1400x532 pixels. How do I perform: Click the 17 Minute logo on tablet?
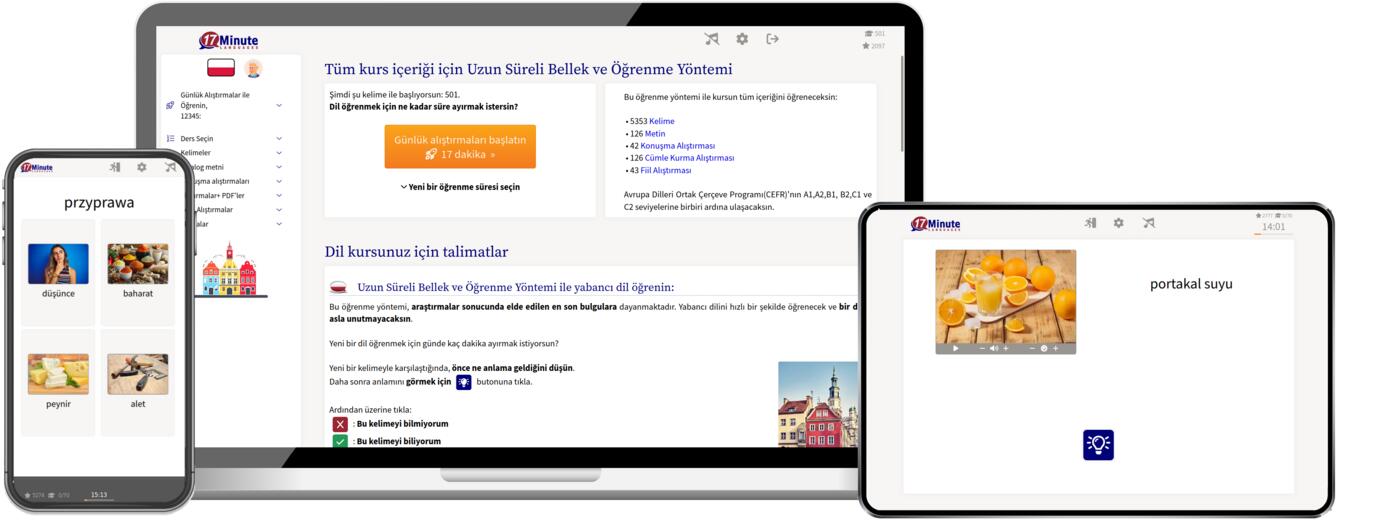tap(935, 224)
